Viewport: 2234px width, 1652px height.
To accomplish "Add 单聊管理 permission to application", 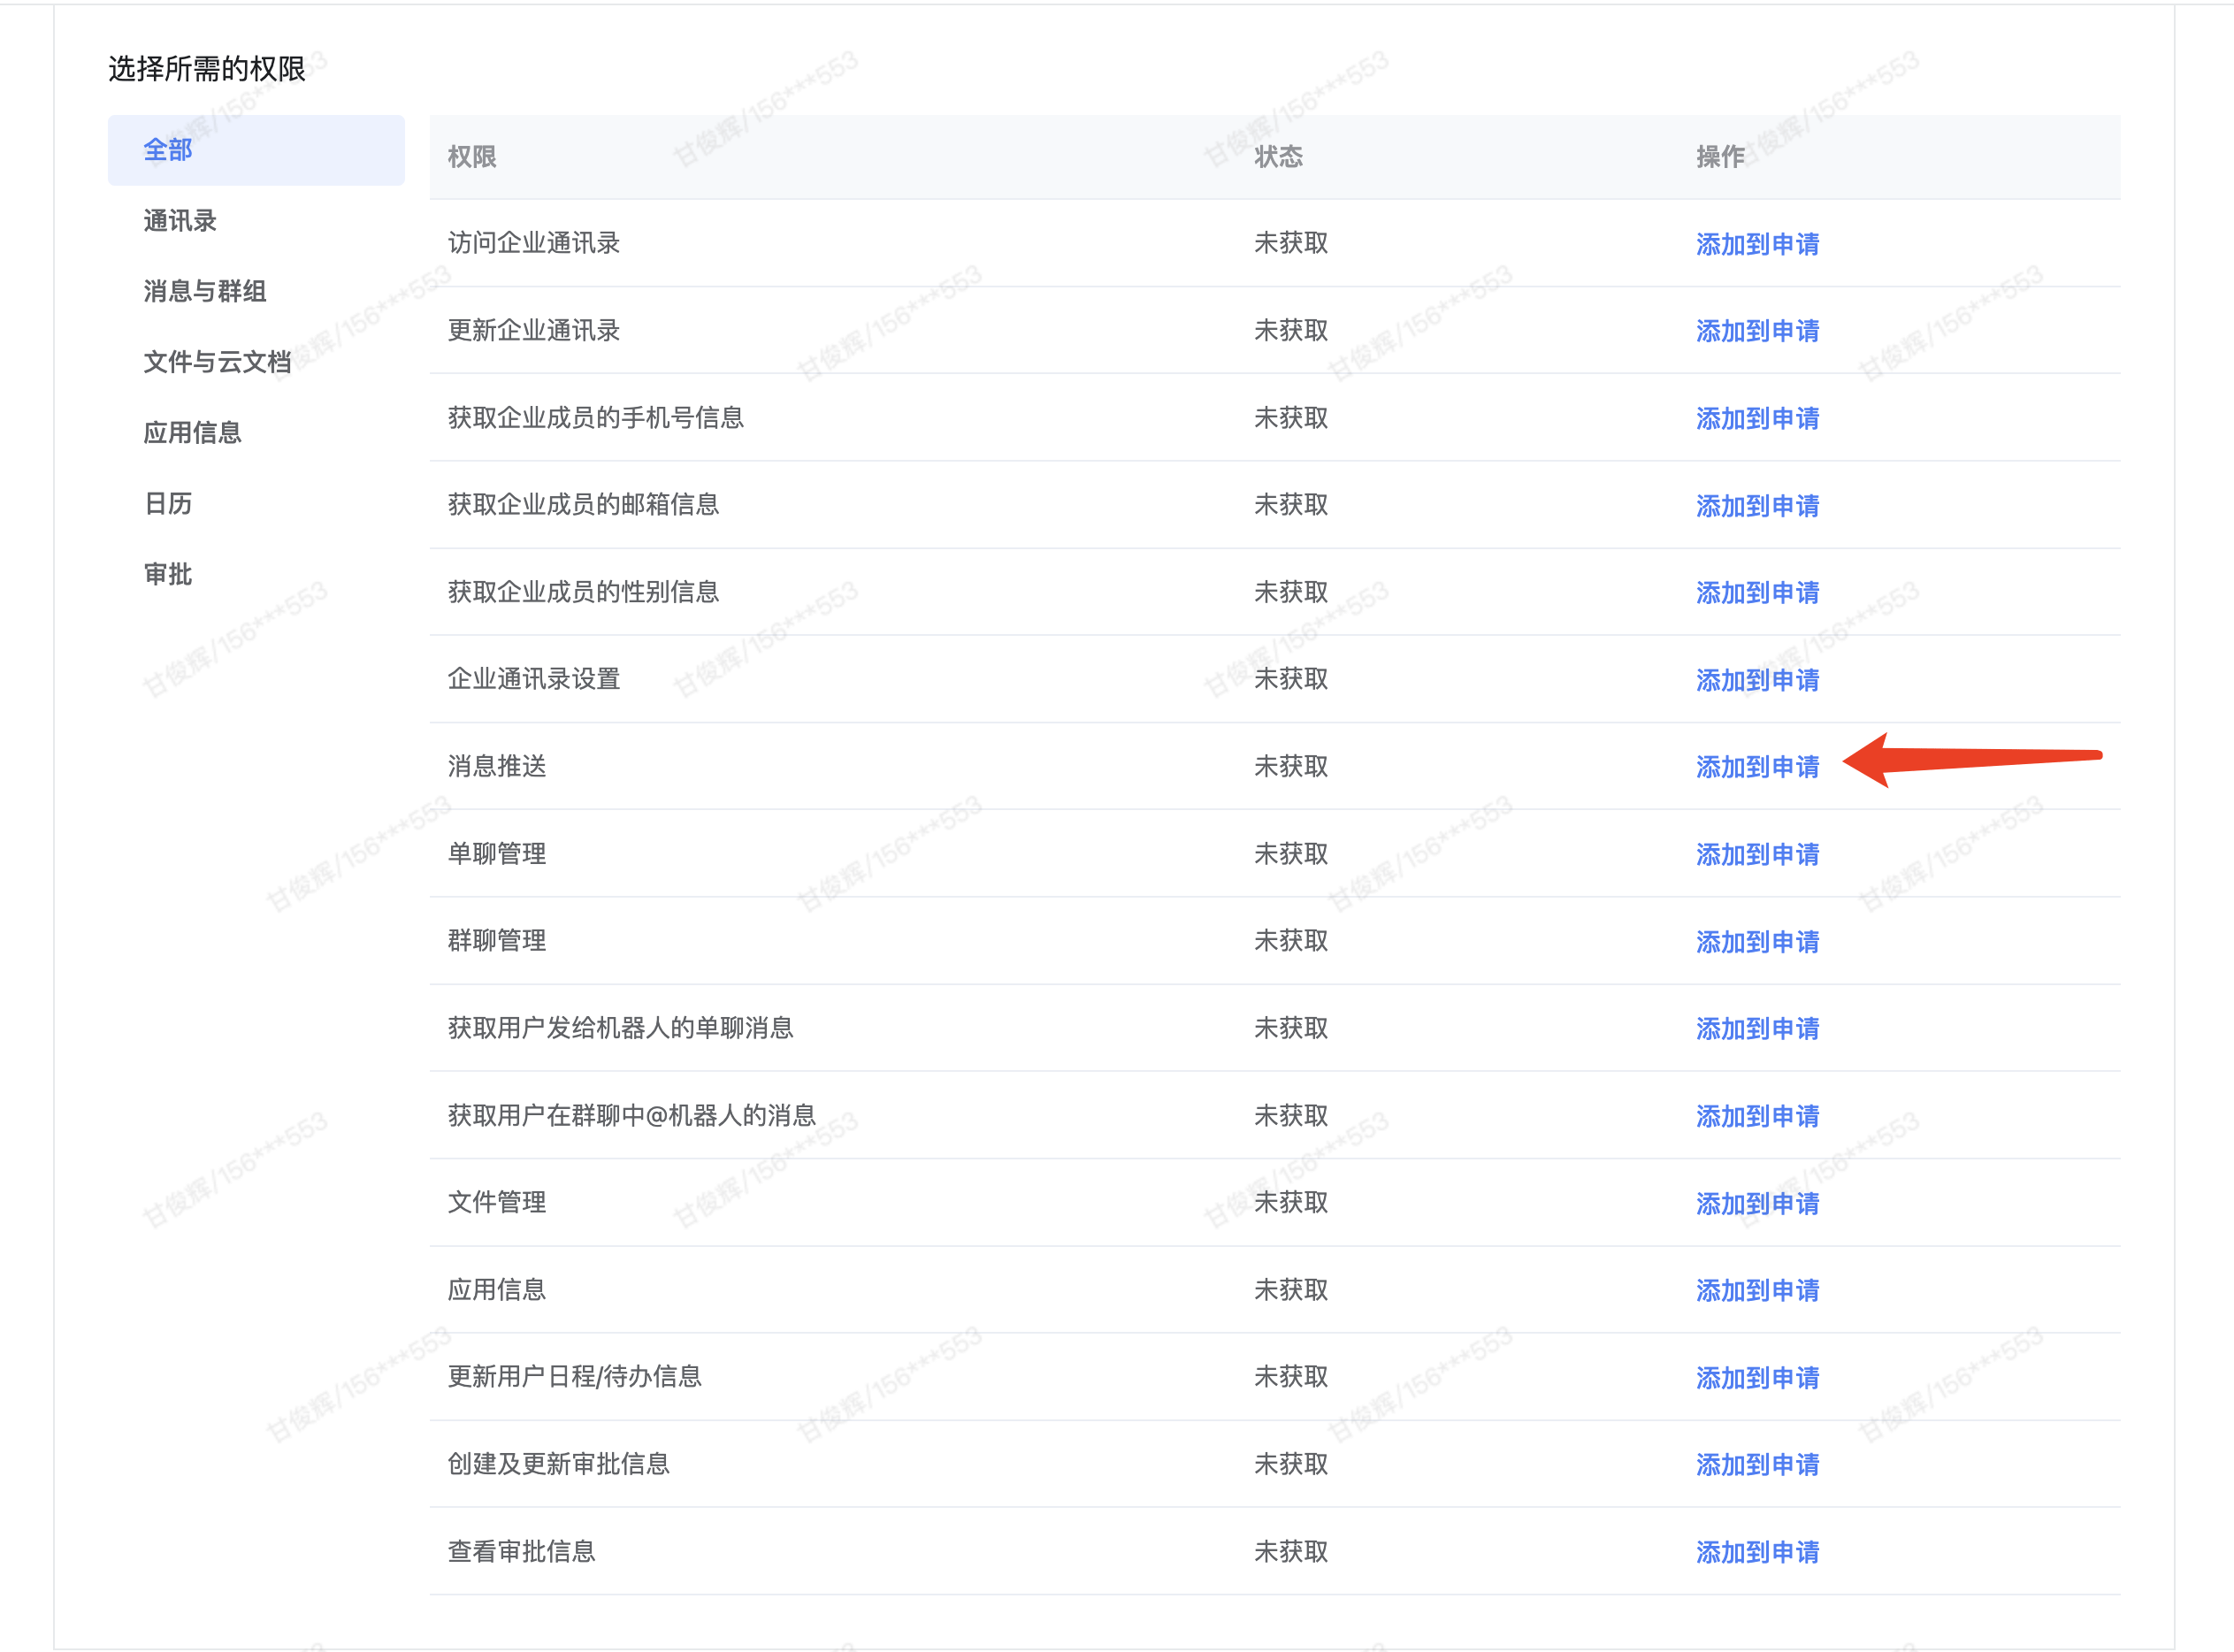I will tap(1758, 854).
